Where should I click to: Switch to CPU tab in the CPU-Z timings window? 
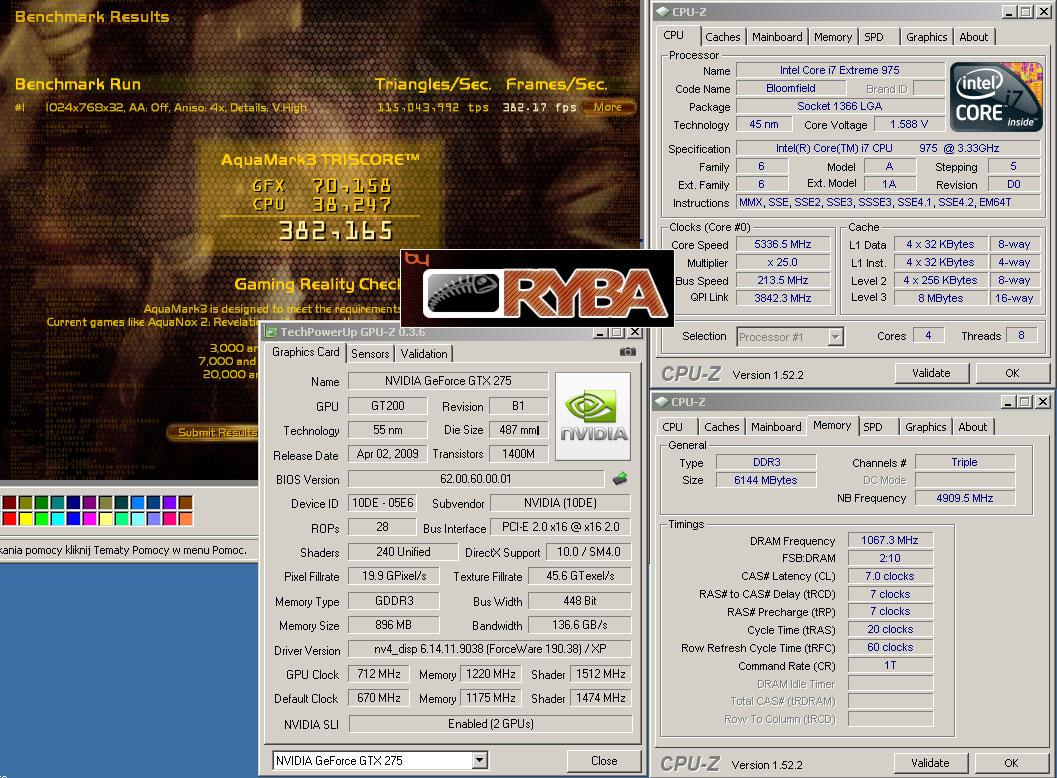(x=672, y=427)
